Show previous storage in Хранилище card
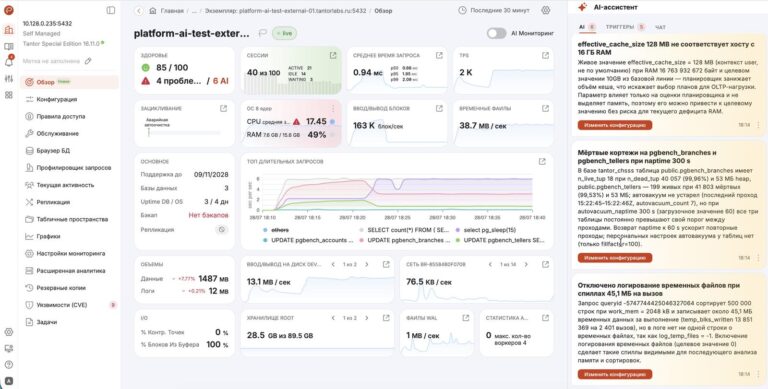The height and width of the screenshot is (389, 768). [x=333, y=318]
